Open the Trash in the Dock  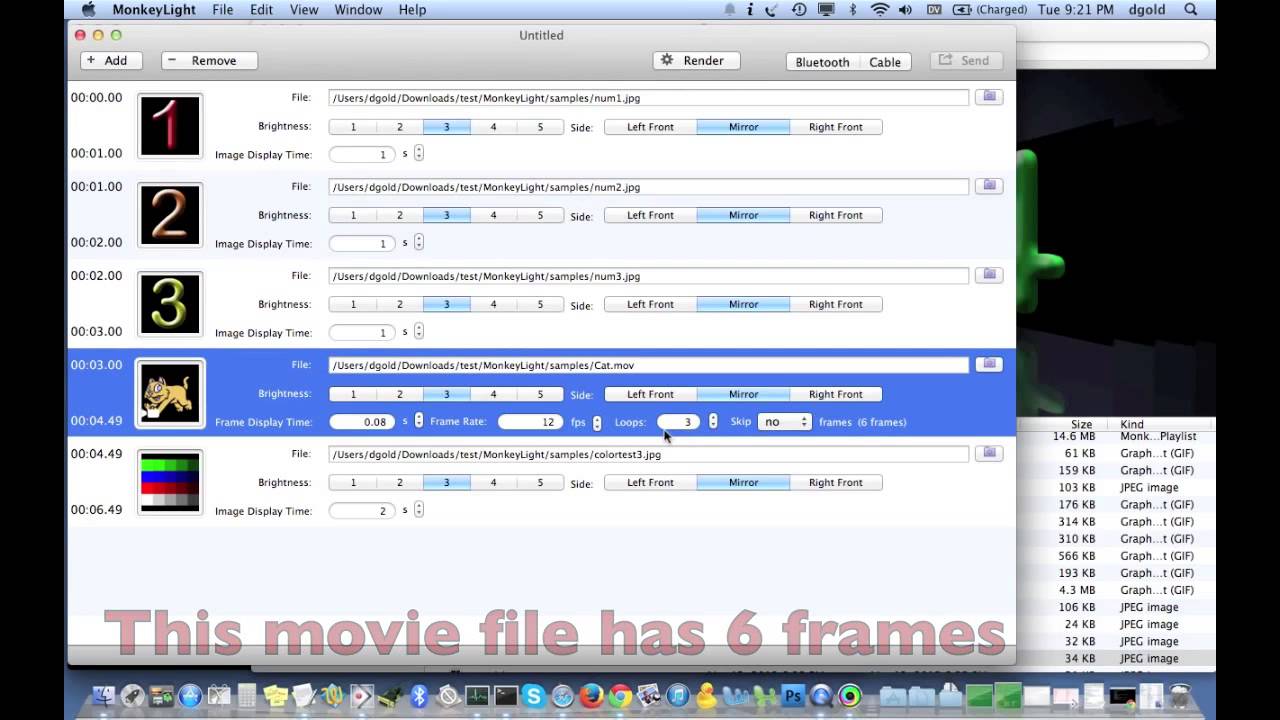pyautogui.click(x=1180, y=696)
